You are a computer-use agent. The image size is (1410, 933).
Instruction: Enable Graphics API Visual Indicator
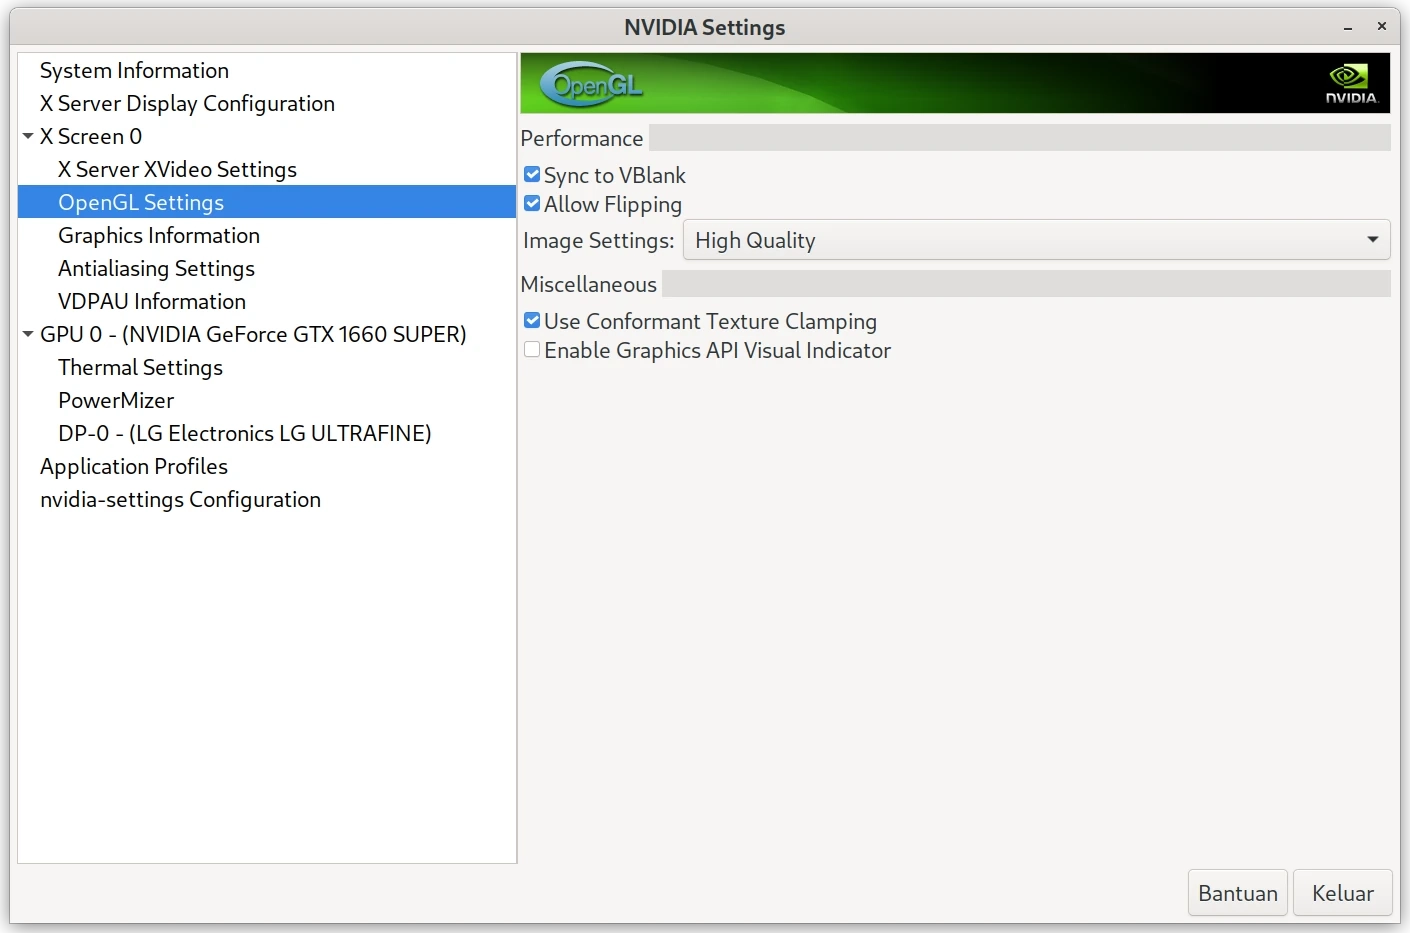tap(531, 348)
